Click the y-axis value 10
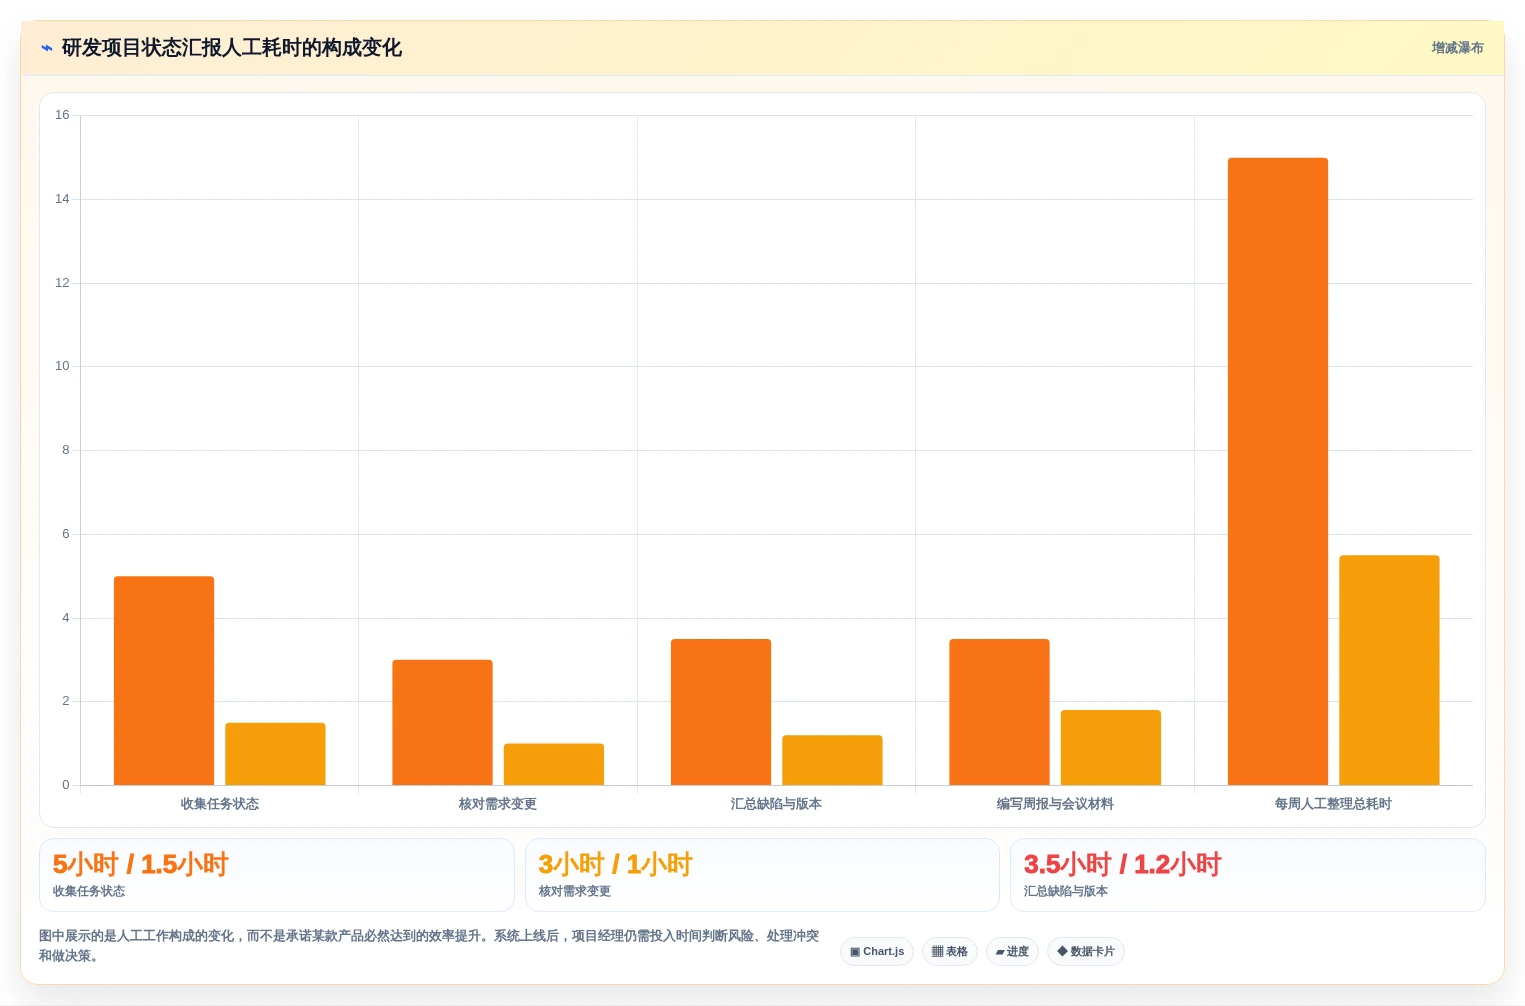This screenshot has height=1006, width=1525. point(62,366)
